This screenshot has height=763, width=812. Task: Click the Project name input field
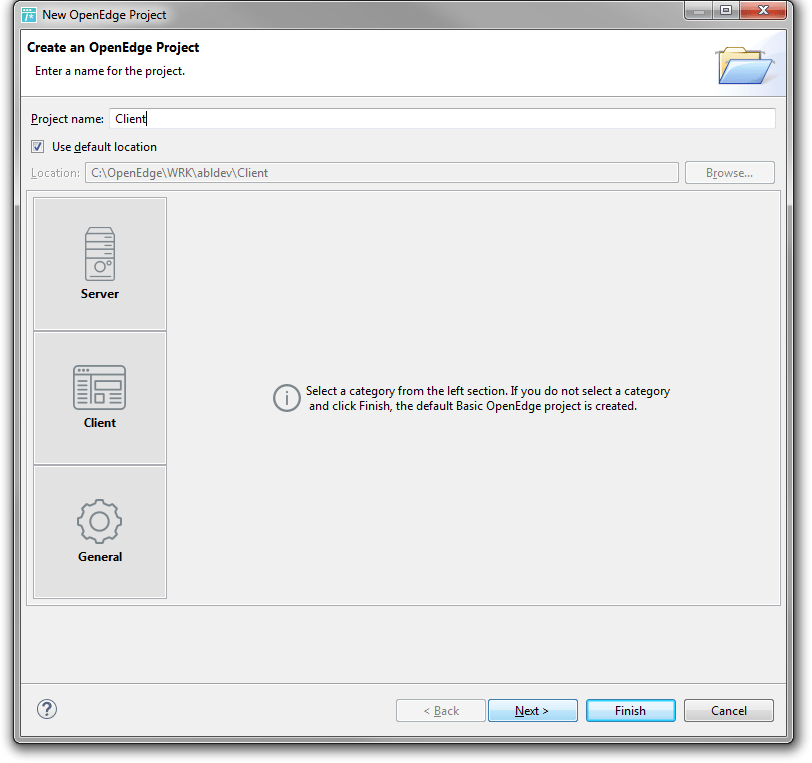[x=442, y=119]
